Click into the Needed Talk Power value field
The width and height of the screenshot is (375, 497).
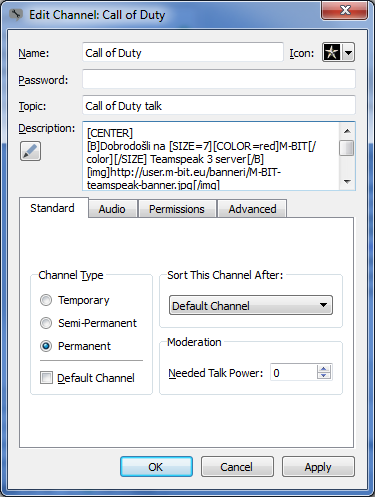click(293, 372)
